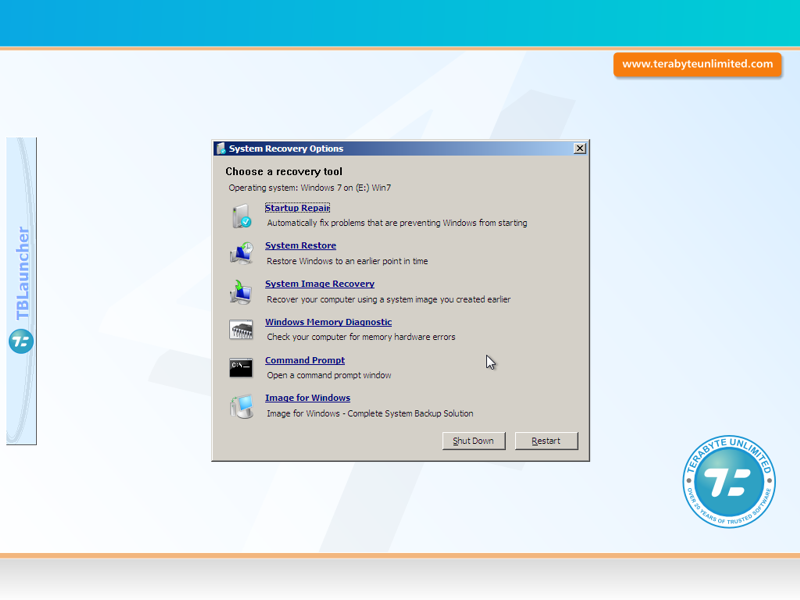
Task: Launch System Image Recovery link
Action: point(319,284)
